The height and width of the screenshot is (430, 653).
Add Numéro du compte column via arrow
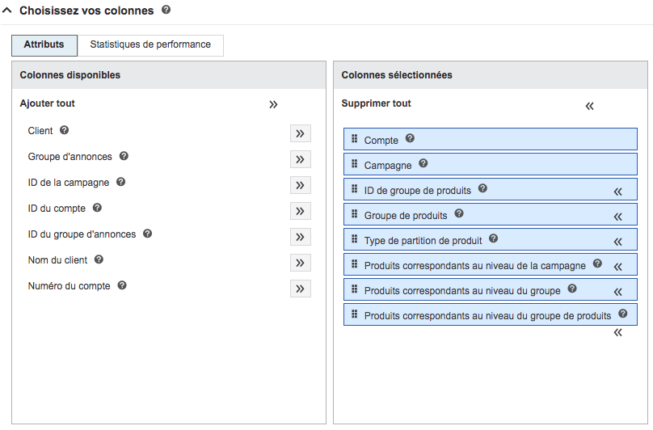click(x=299, y=289)
